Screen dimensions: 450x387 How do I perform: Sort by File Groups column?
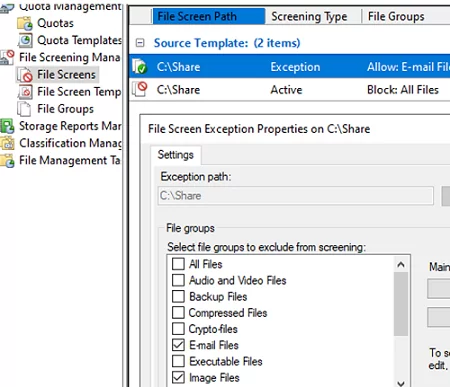pos(406,16)
